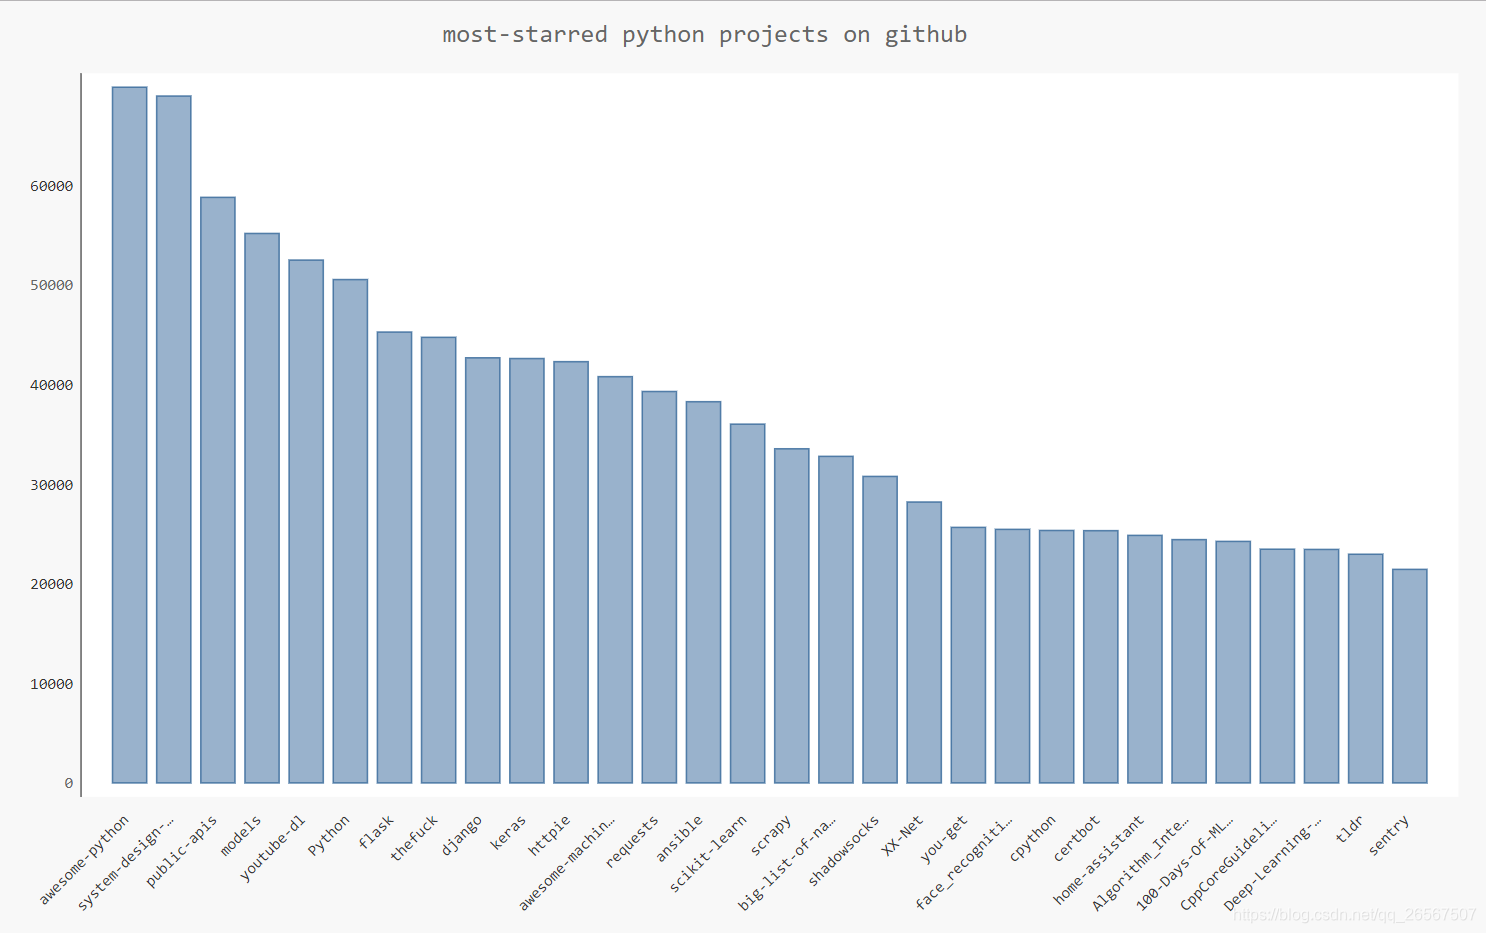
Task: Select the flask bar
Action: coord(394,557)
